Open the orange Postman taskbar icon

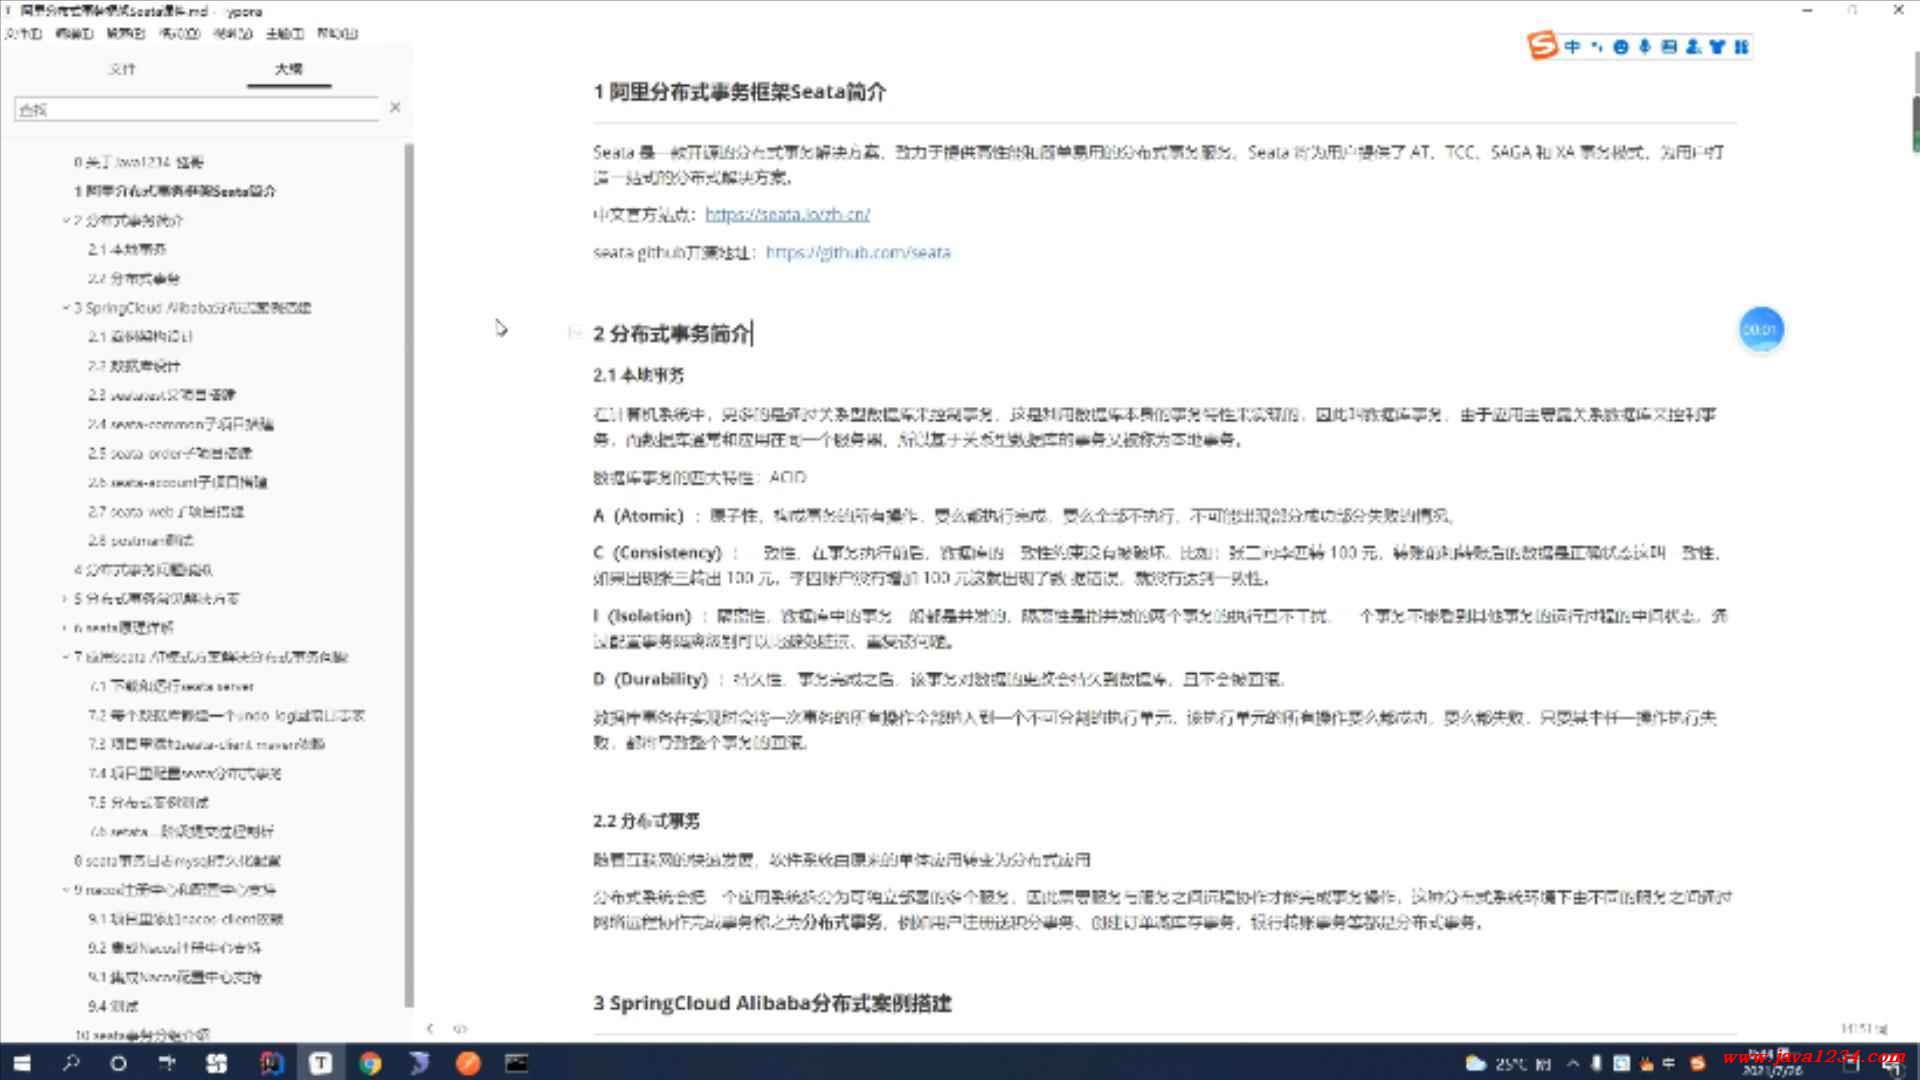point(468,1063)
